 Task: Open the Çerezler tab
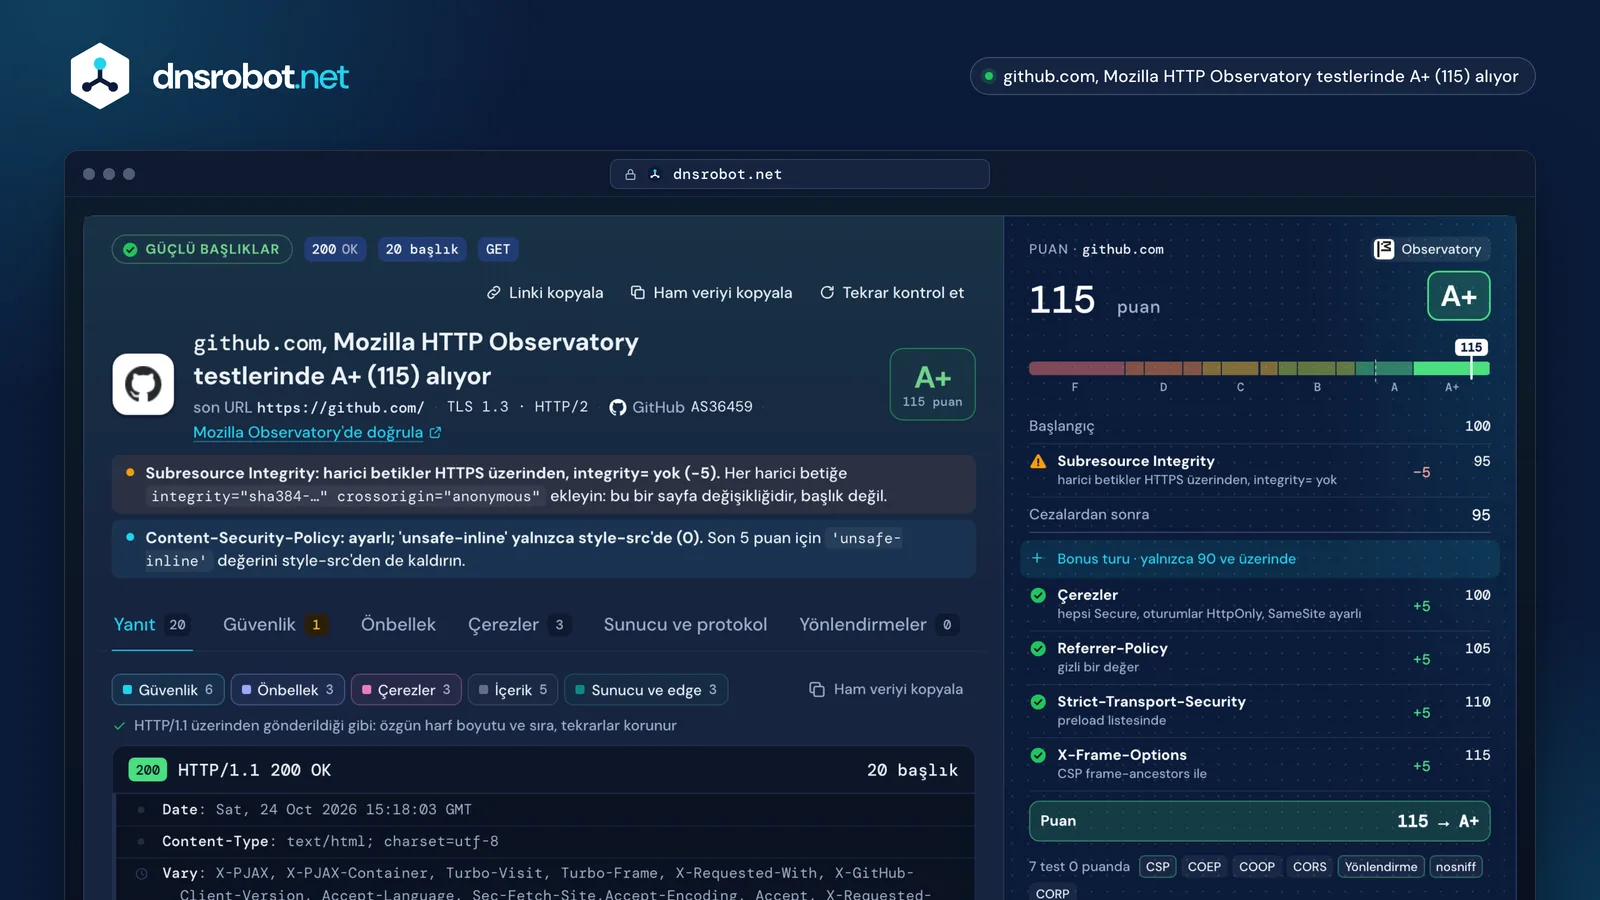[x=519, y=625]
